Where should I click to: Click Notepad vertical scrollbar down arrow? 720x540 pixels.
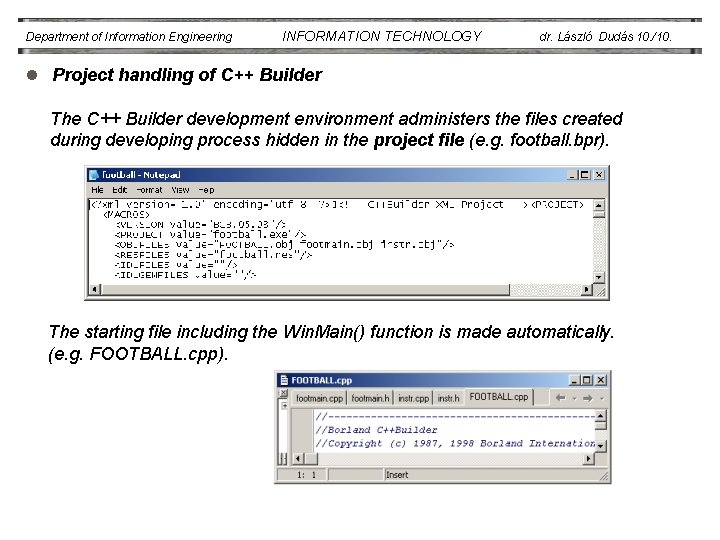[x=598, y=277]
